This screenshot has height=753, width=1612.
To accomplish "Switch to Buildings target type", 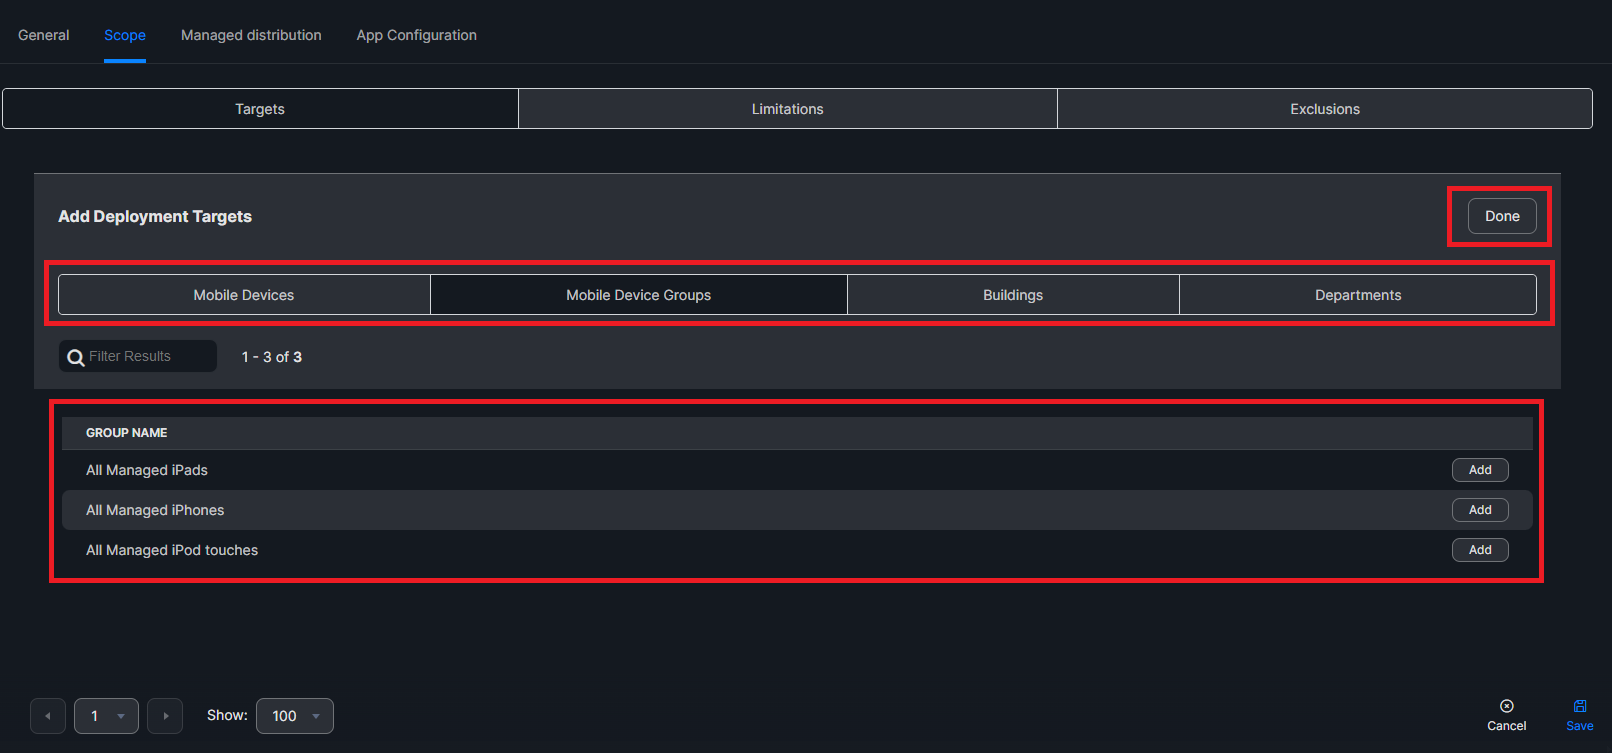I will [x=1013, y=295].
